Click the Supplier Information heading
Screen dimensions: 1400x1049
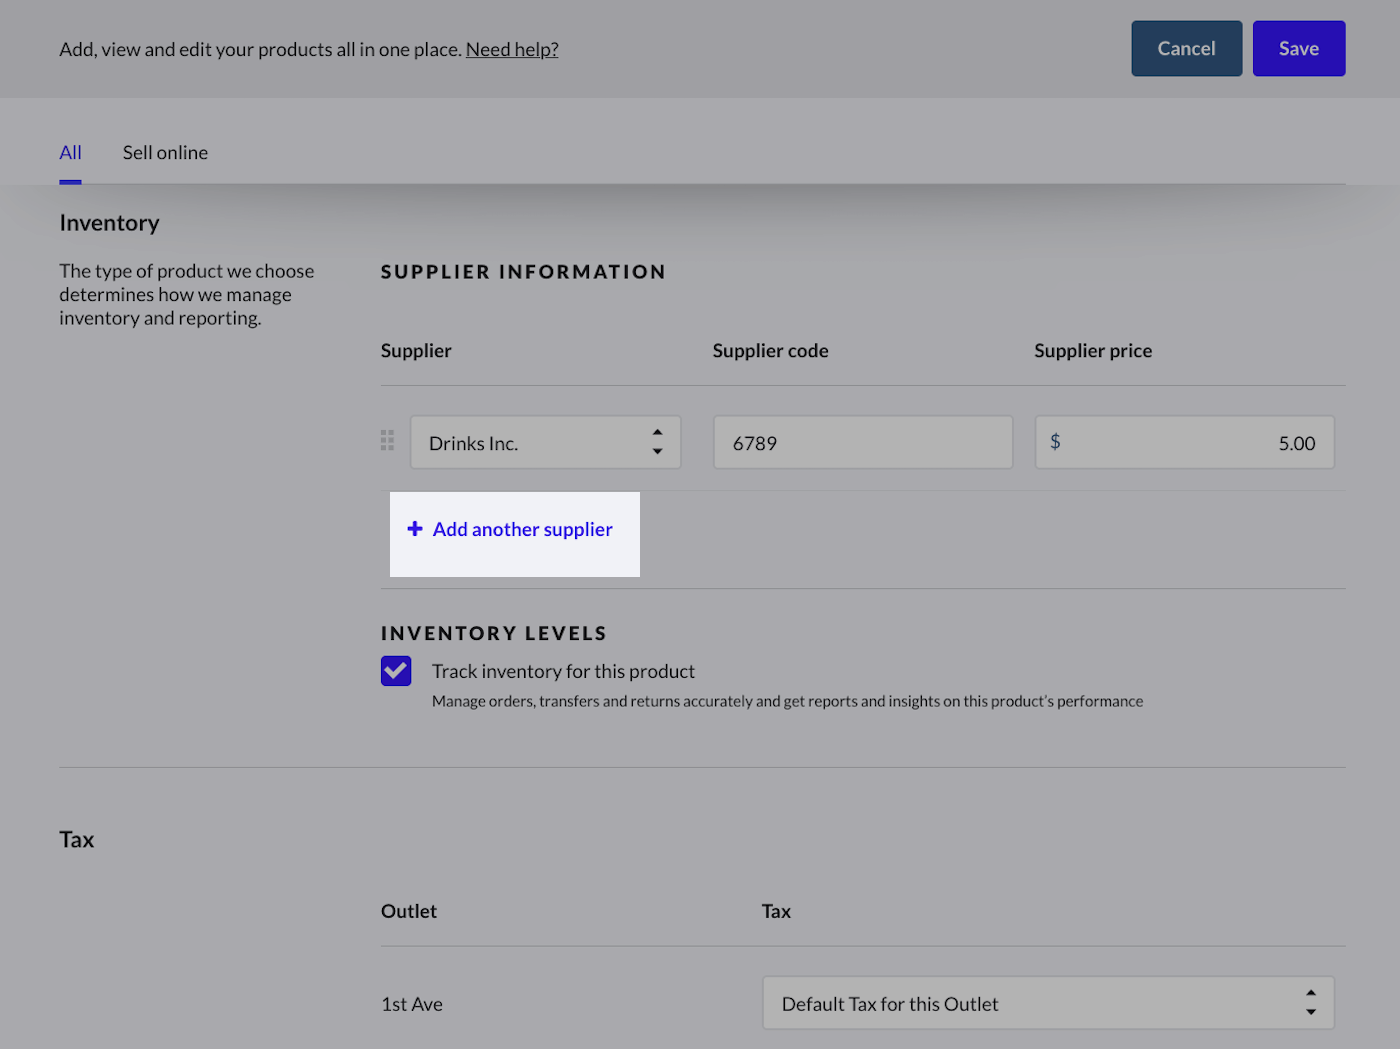[523, 272]
